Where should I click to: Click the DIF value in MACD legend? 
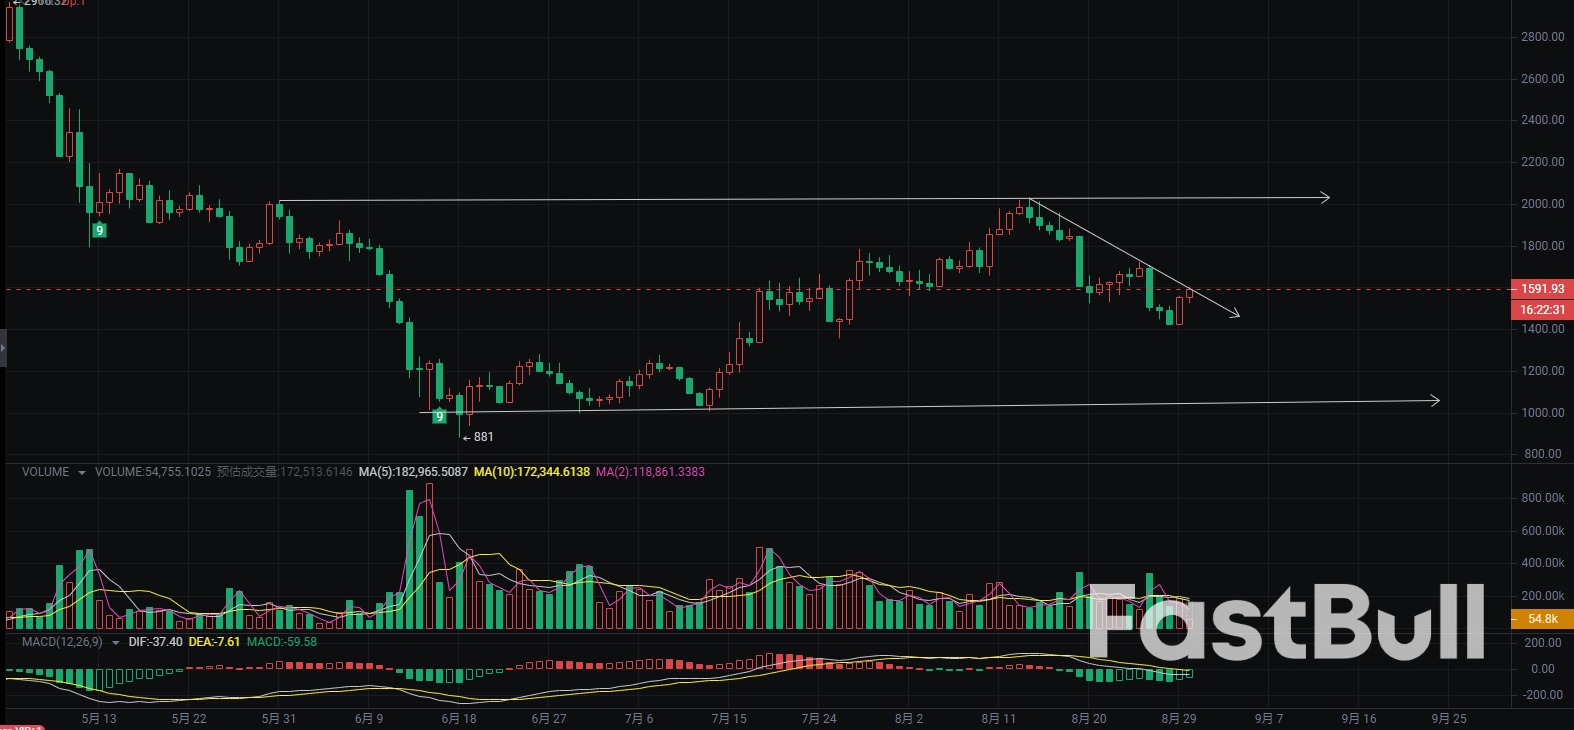tap(155, 642)
